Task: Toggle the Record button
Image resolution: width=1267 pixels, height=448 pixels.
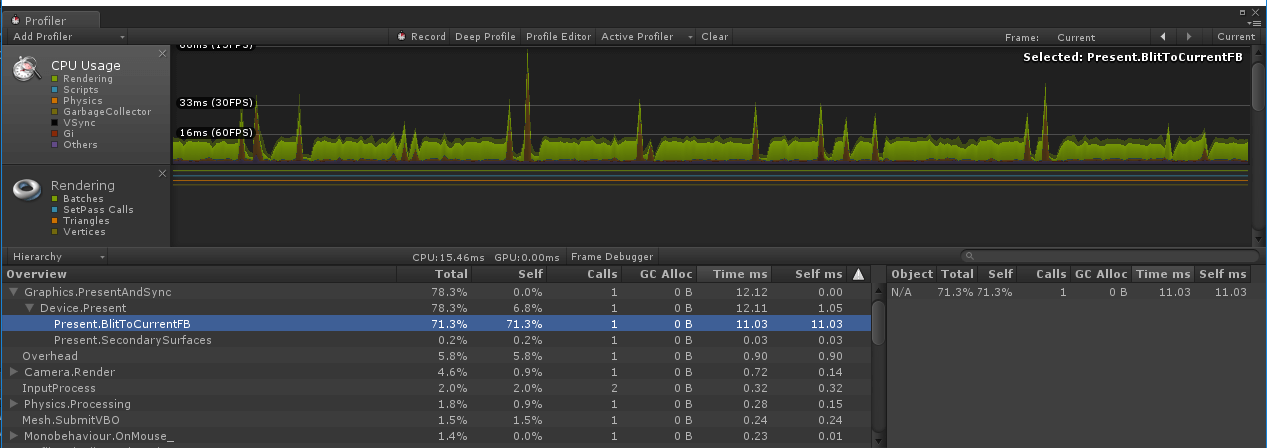Action: 422,37
